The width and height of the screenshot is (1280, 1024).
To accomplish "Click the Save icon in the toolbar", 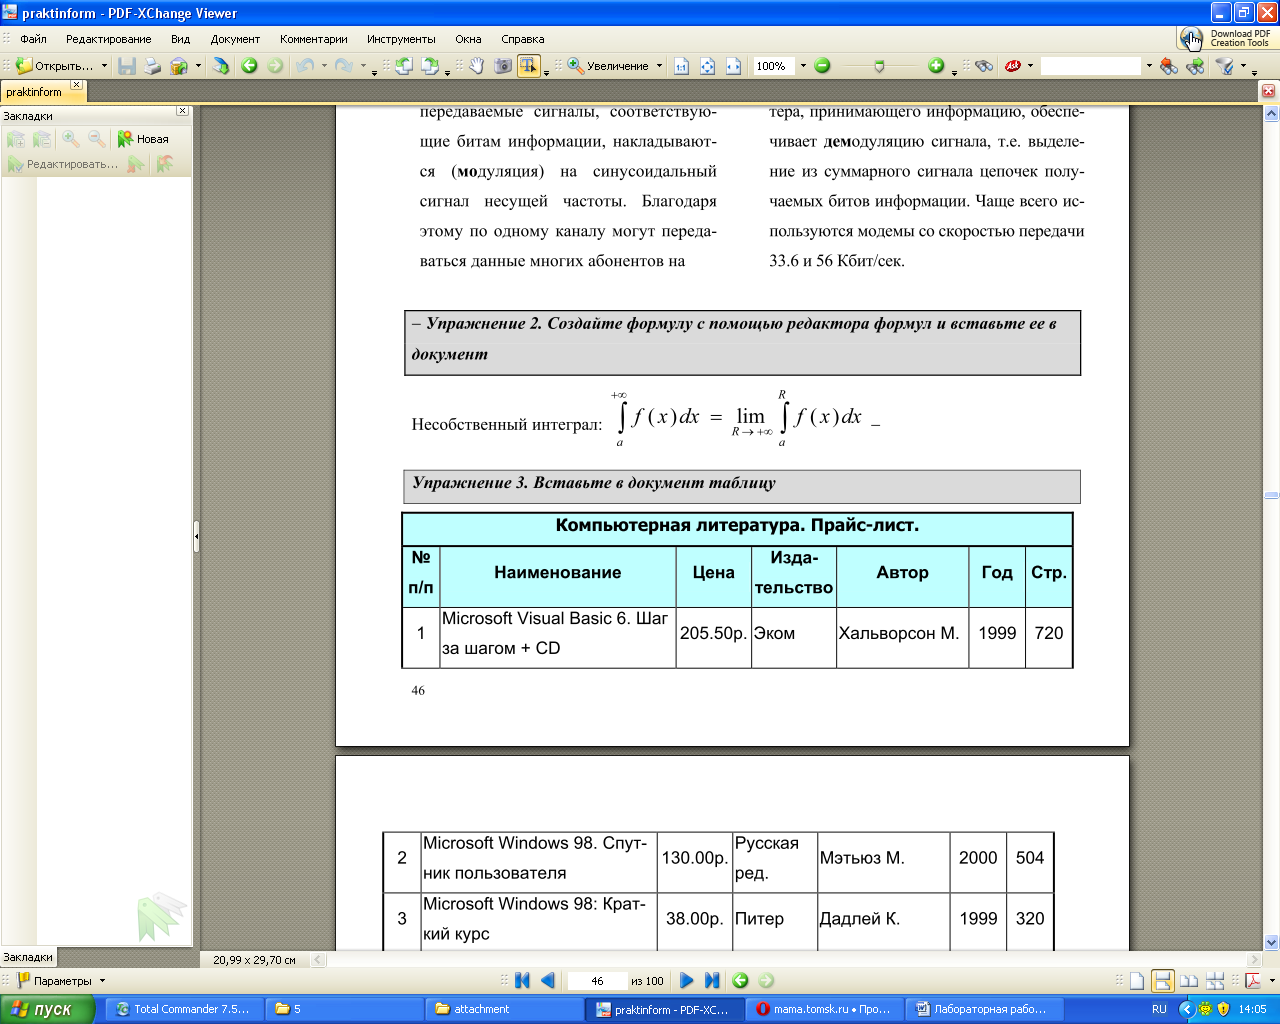I will click(x=127, y=66).
